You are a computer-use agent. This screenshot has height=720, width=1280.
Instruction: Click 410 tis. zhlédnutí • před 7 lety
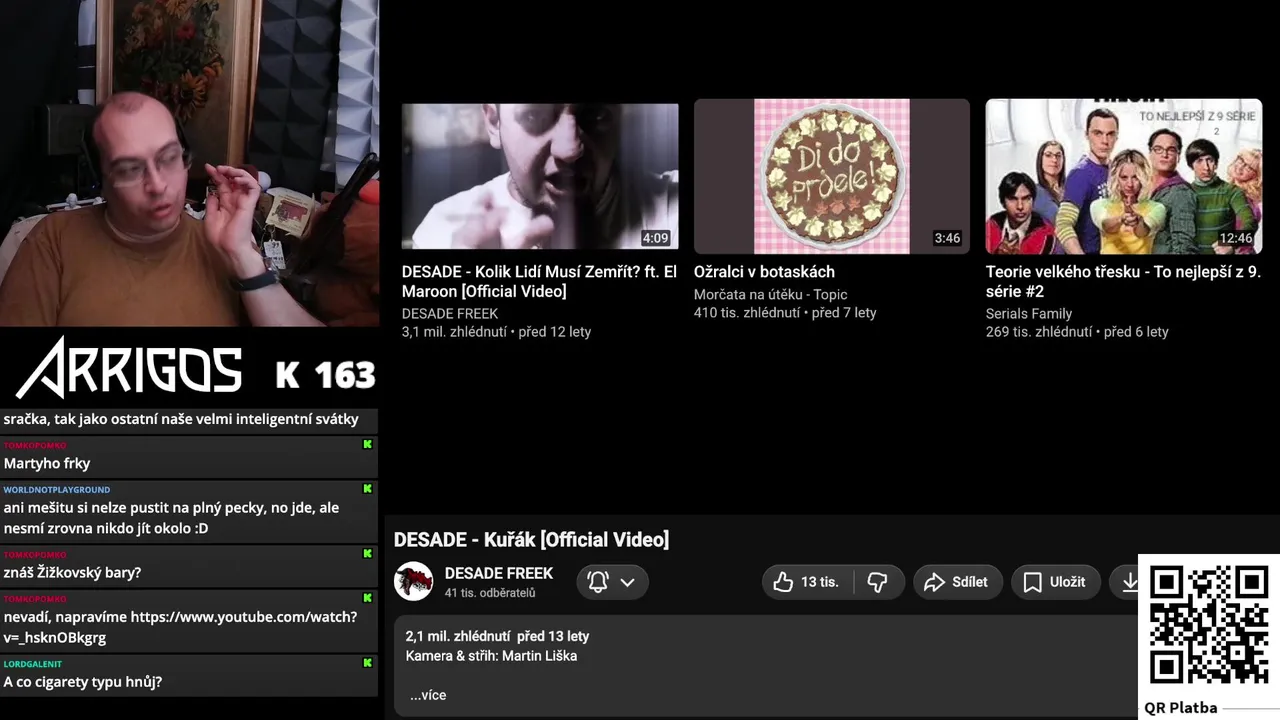coord(785,313)
